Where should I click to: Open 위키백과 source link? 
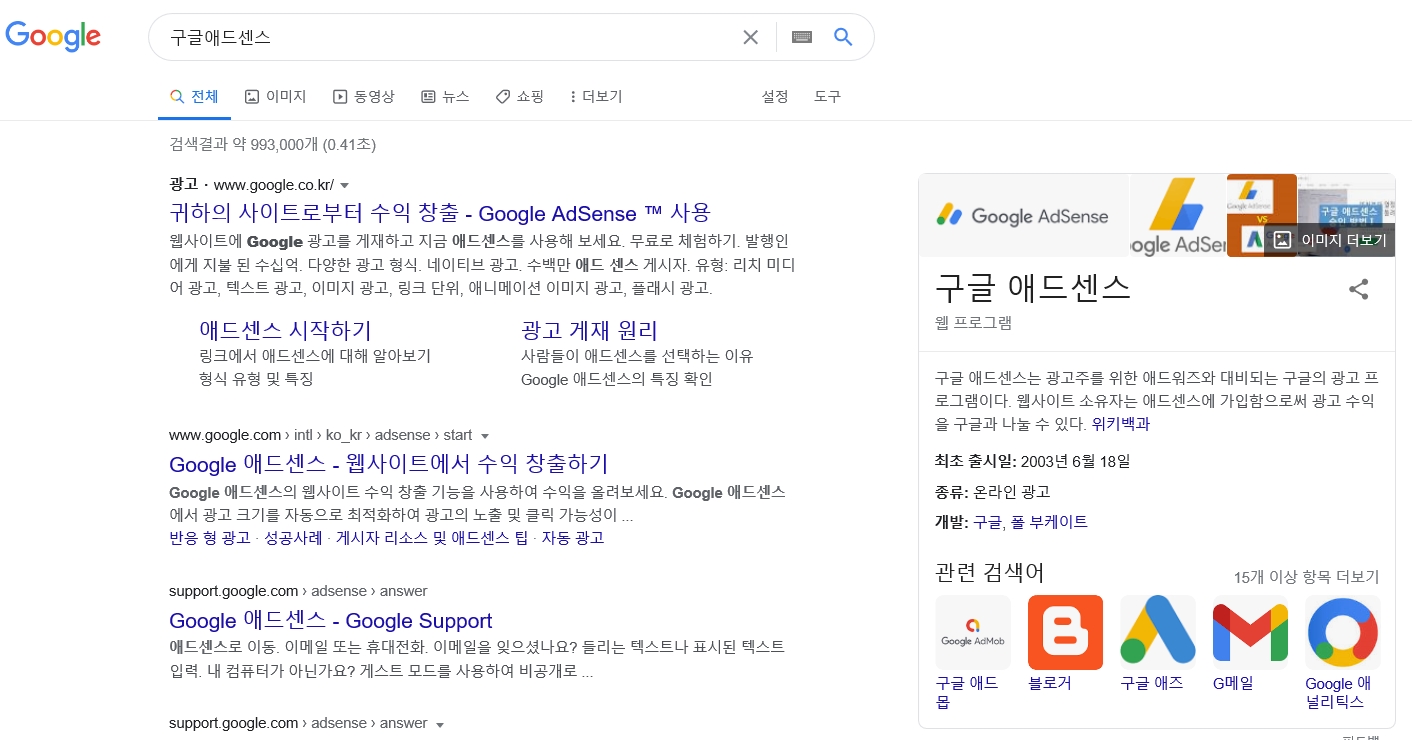click(1121, 424)
